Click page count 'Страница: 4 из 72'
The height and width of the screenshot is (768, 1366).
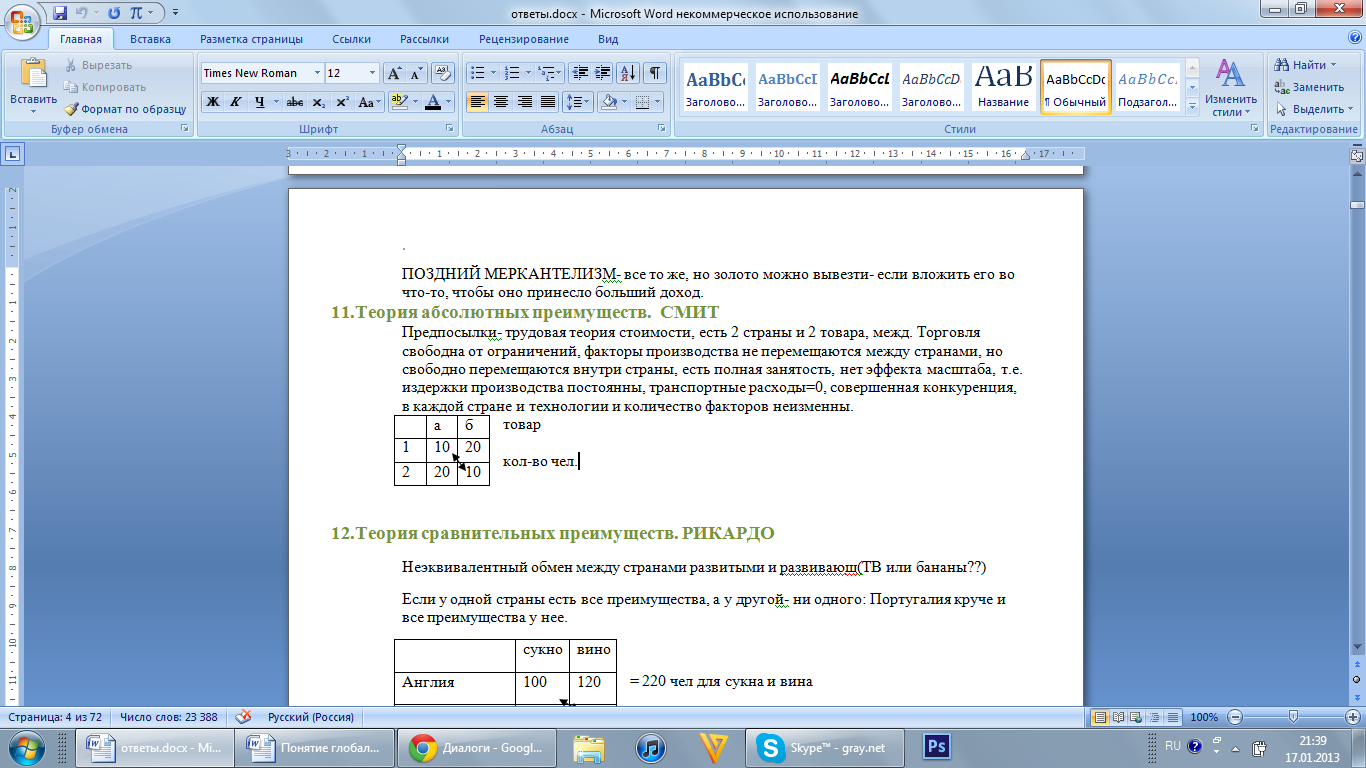pyautogui.click(x=53, y=717)
